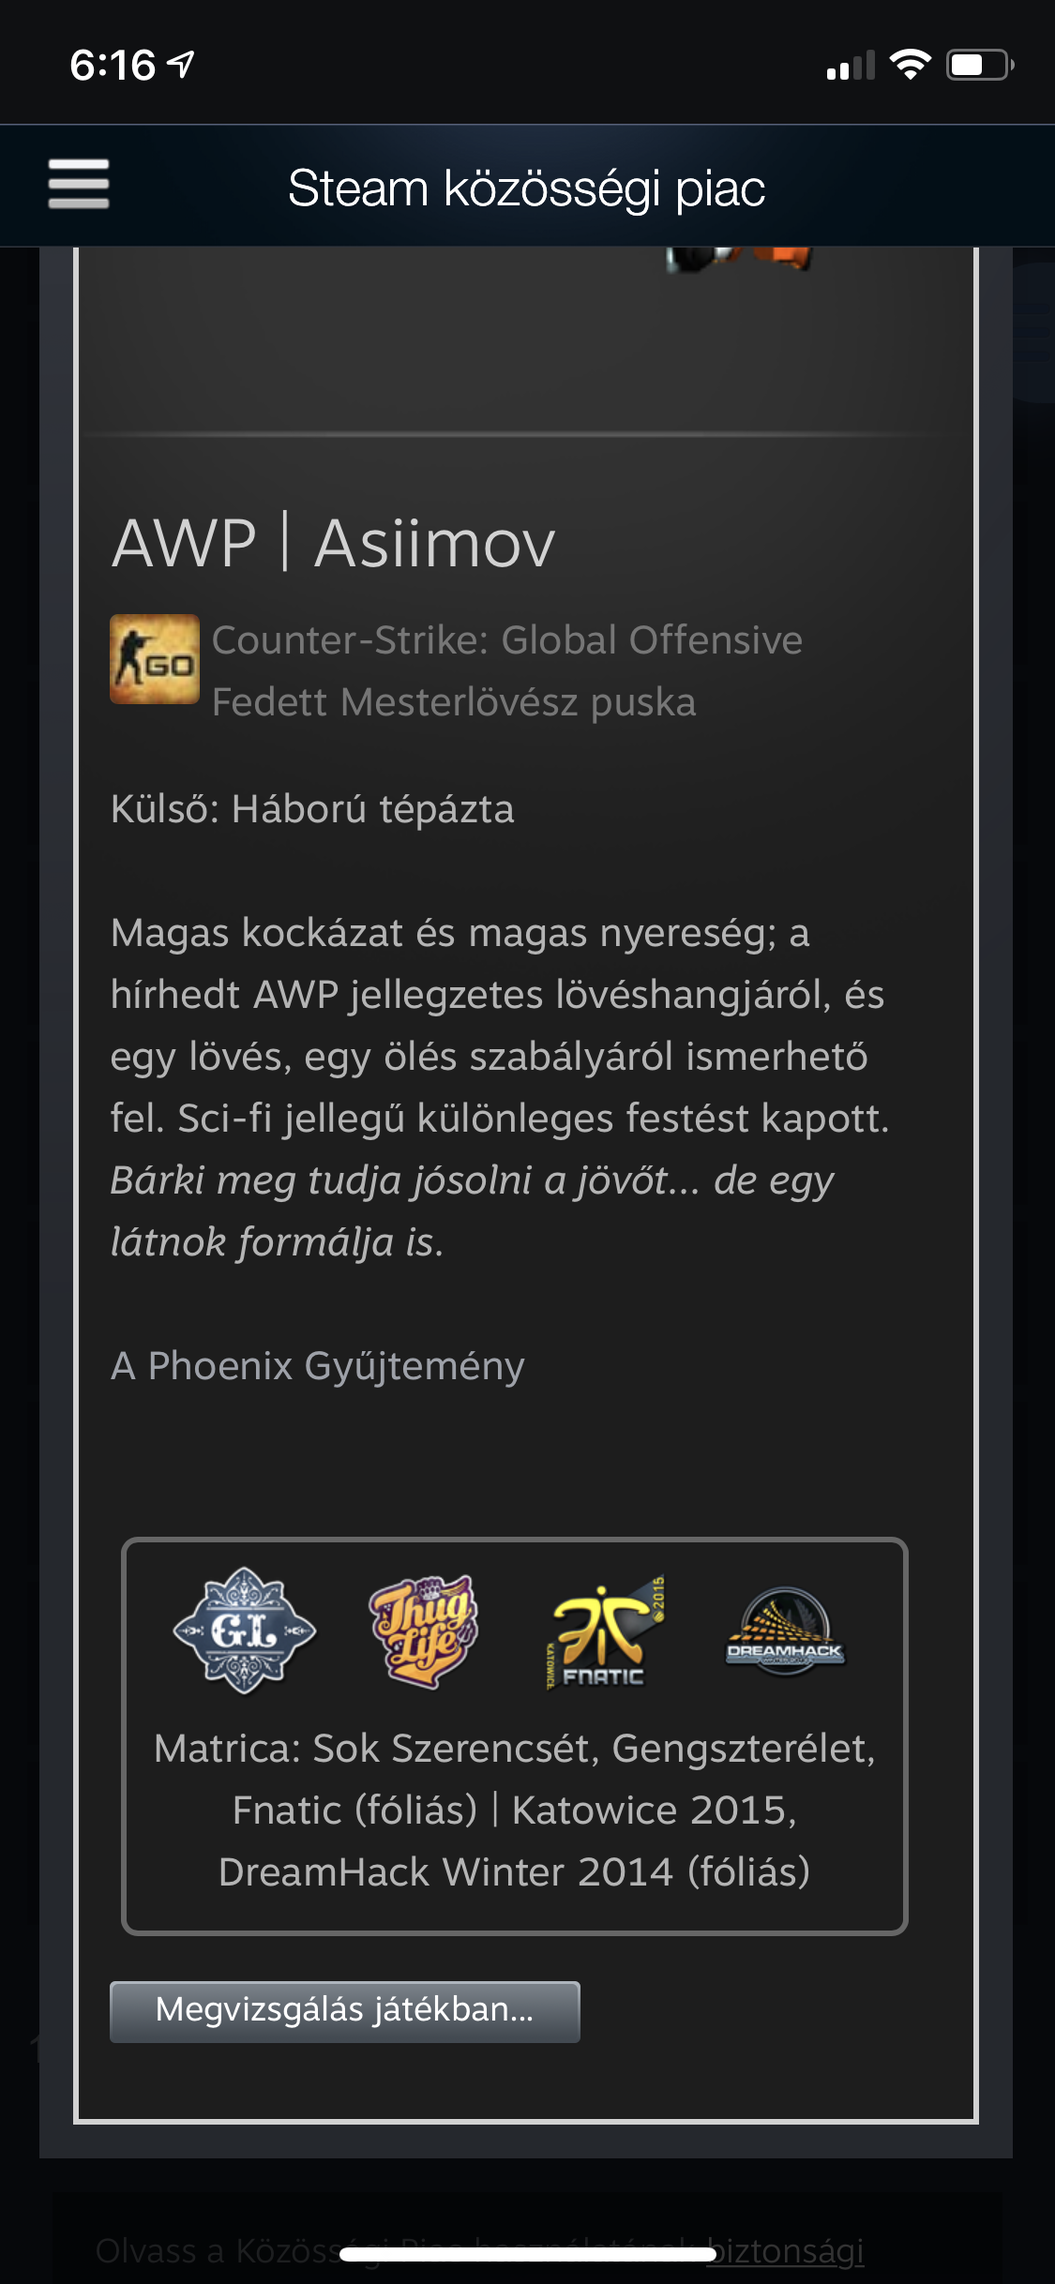Select the Thug Life sticker
This screenshot has height=2284, width=1055.
point(423,1632)
